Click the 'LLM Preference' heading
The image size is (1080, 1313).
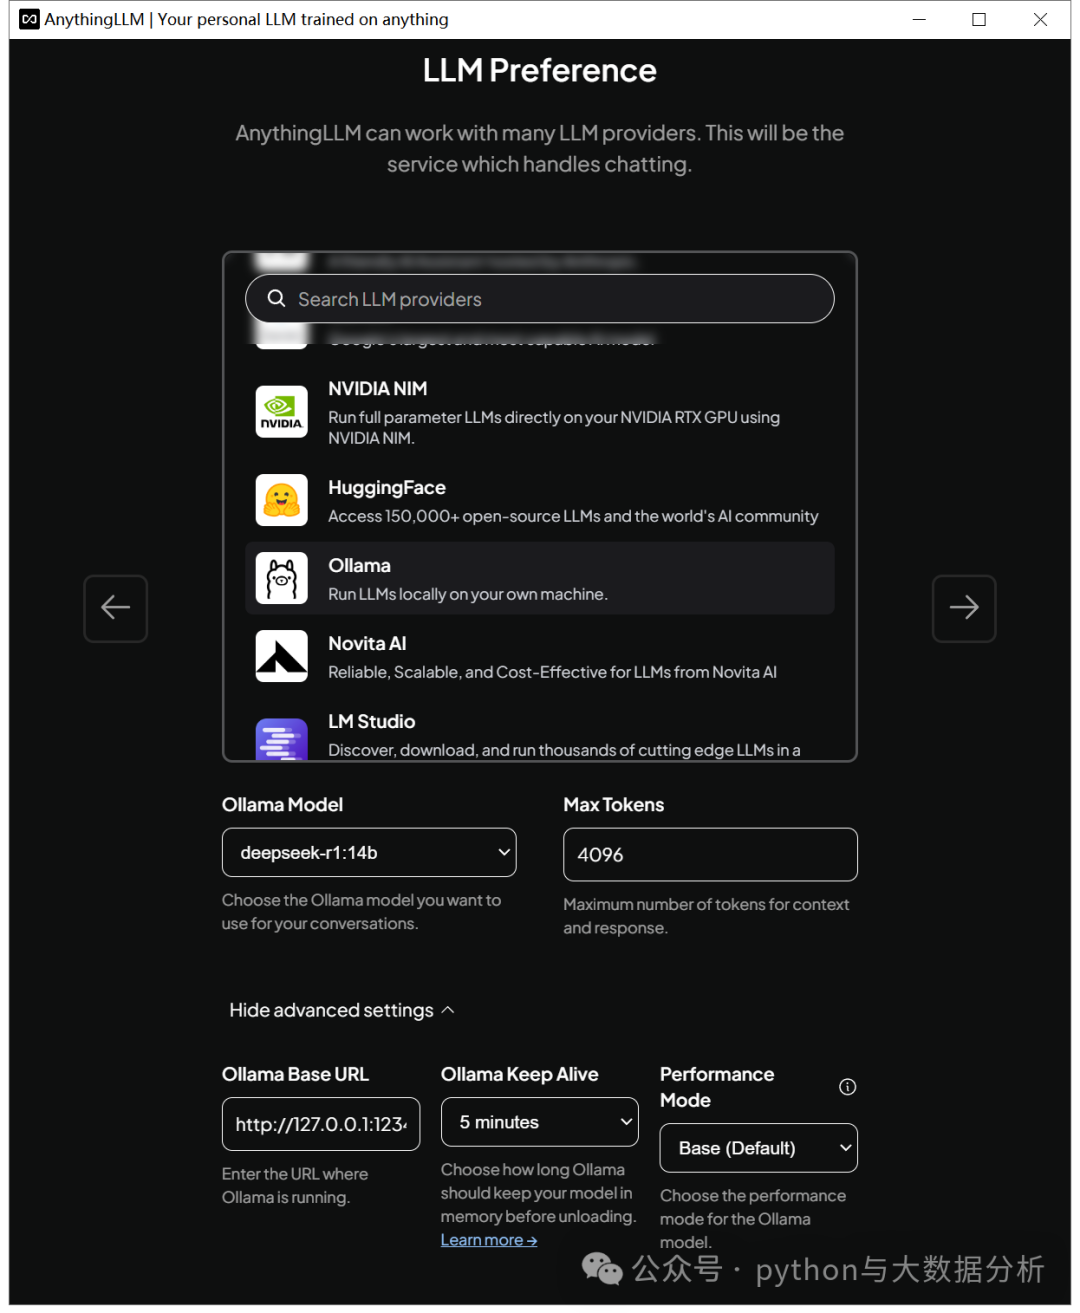540,70
